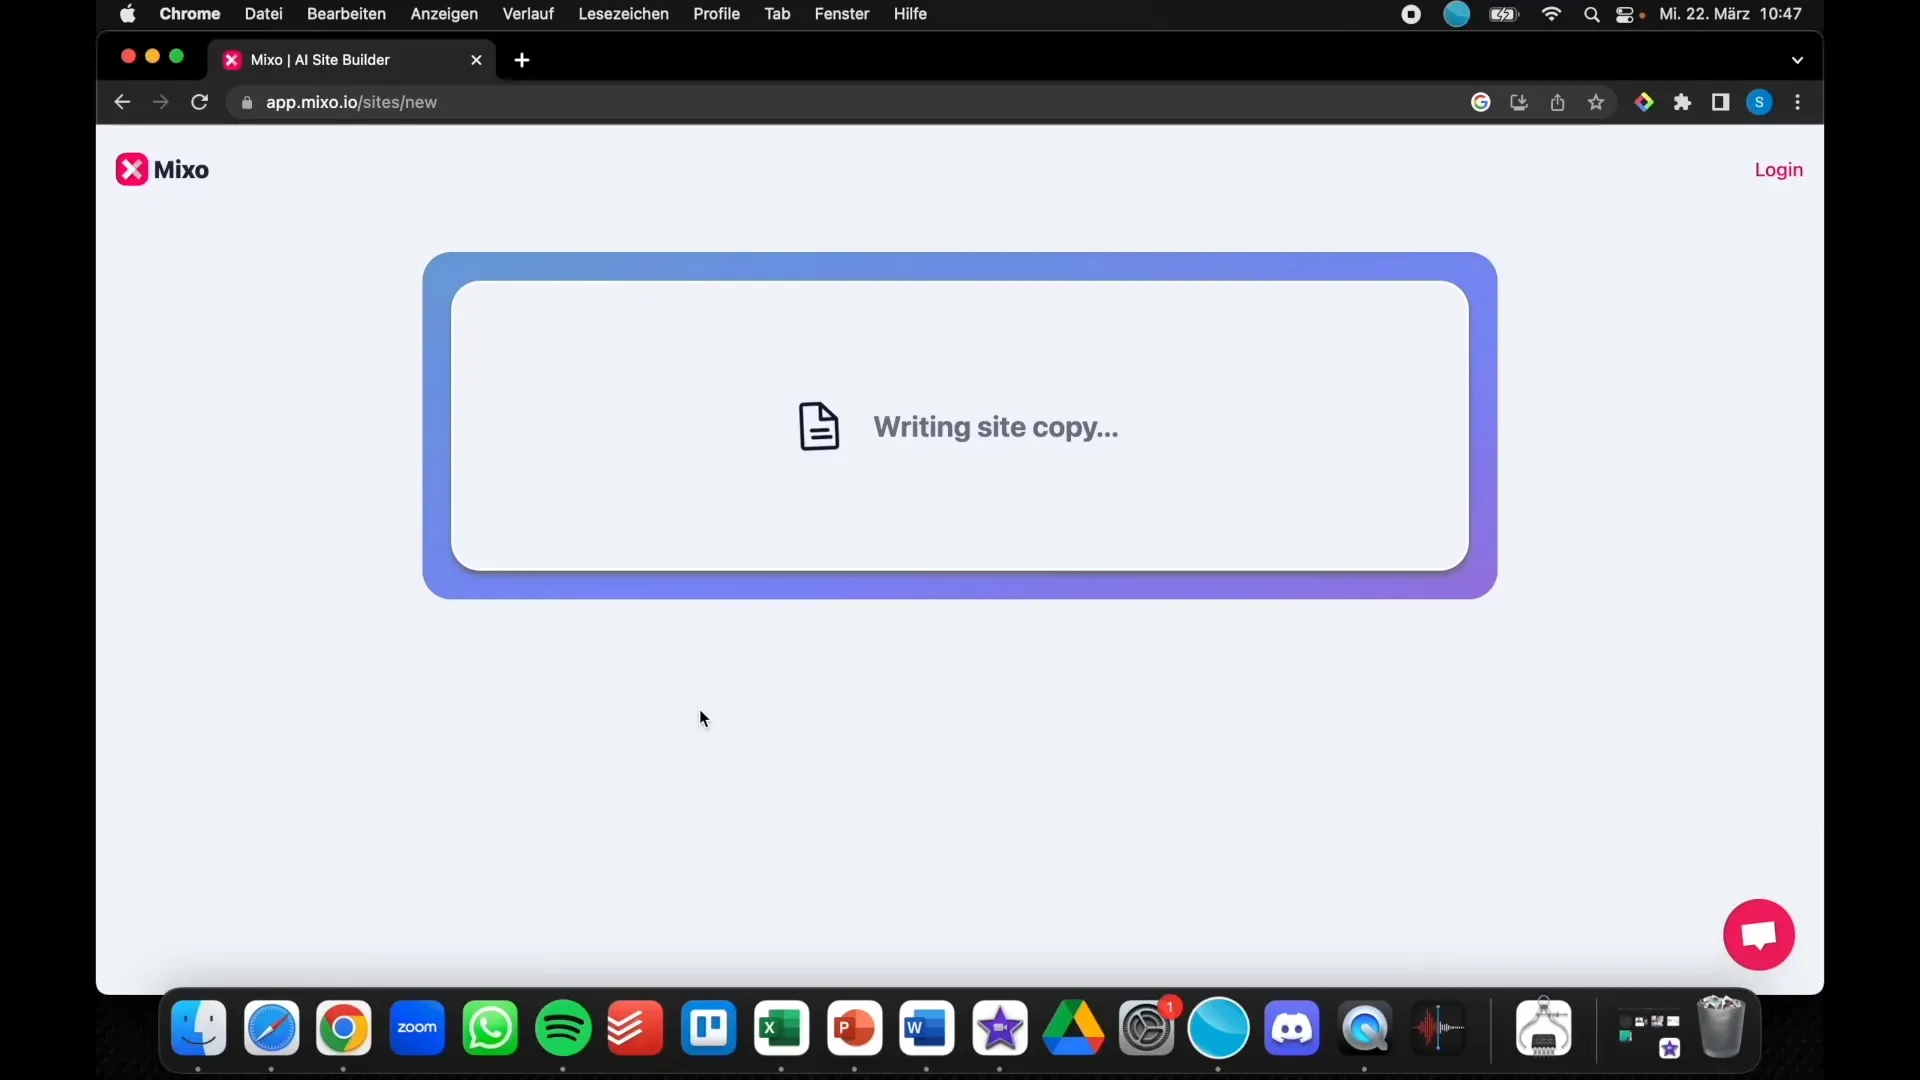
Task: Open Todoist from the Dock
Action: pyautogui.click(x=636, y=1028)
